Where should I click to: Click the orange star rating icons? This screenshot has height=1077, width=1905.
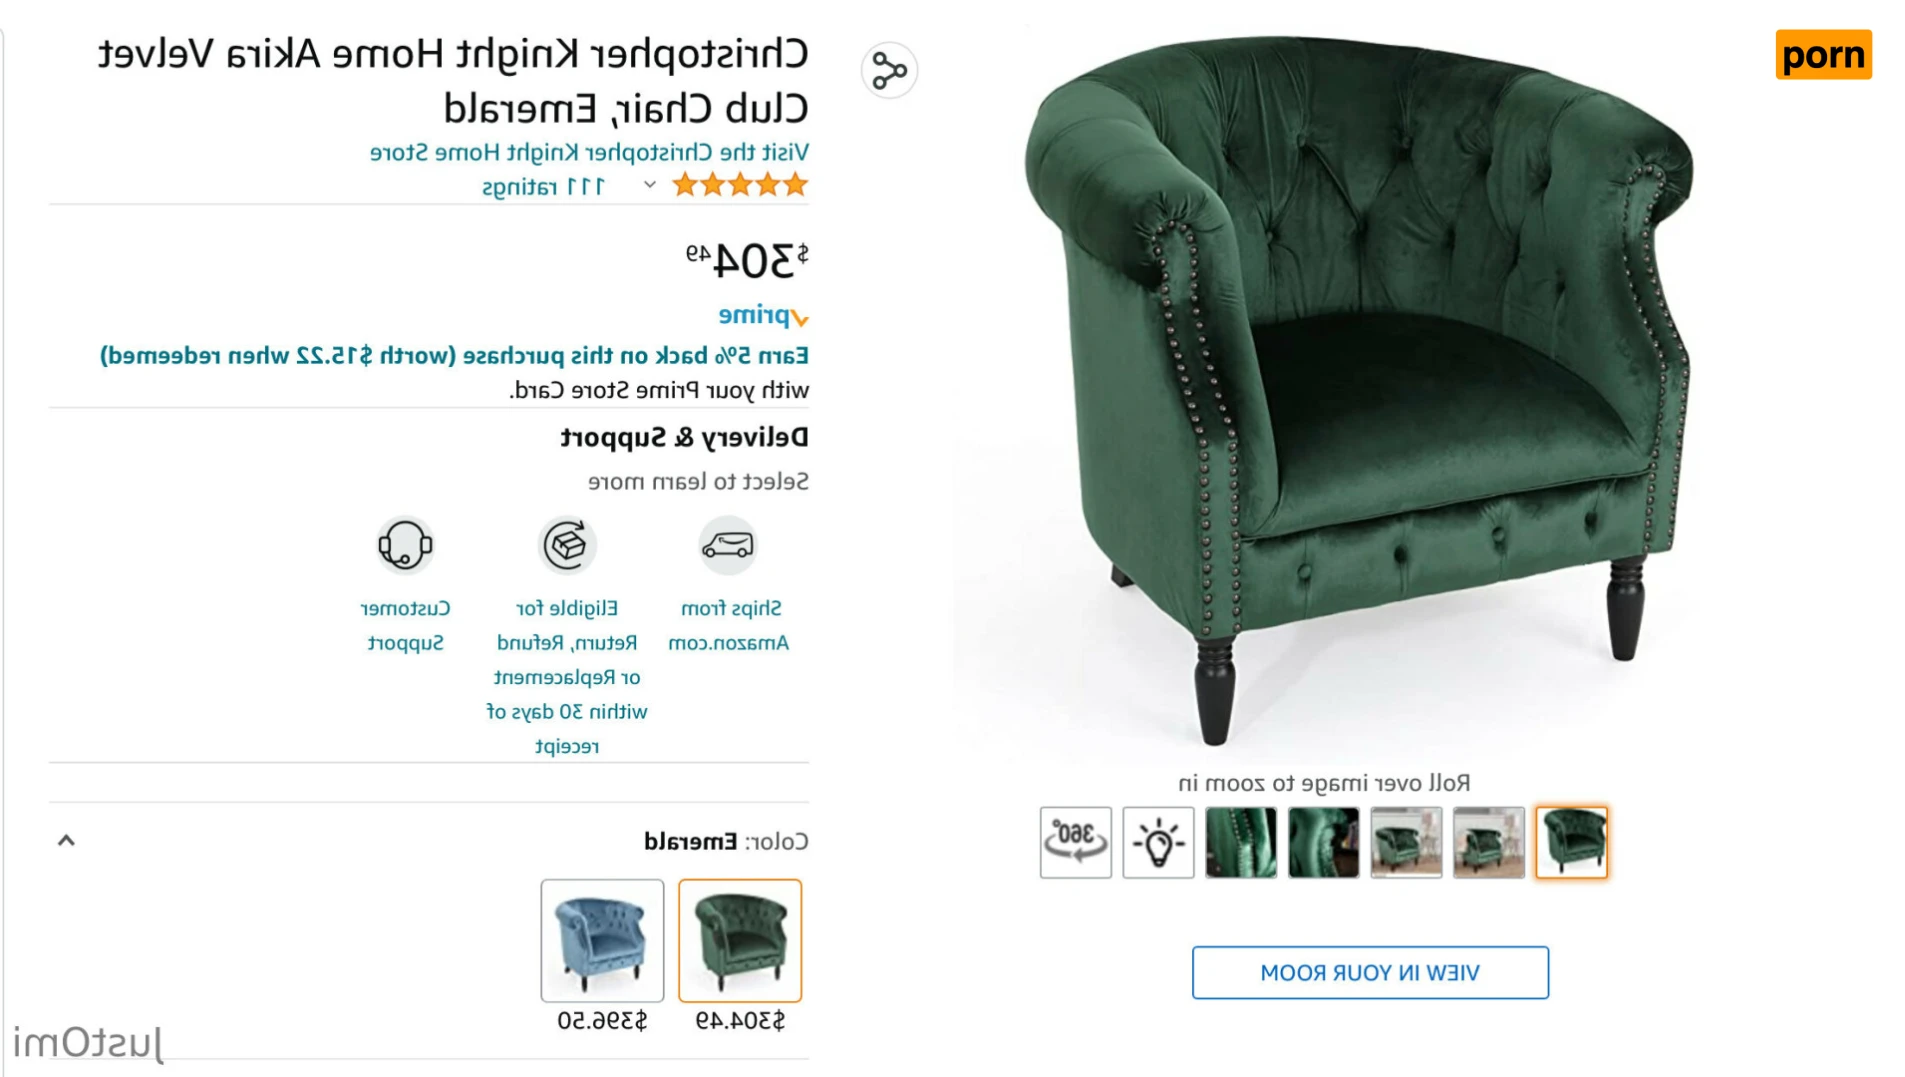pos(740,185)
